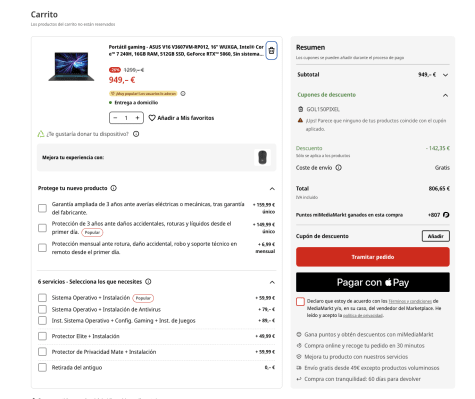Check Inst. Sistema Operativo + Config. Gaming
The image size is (475, 399).
tap(42, 321)
